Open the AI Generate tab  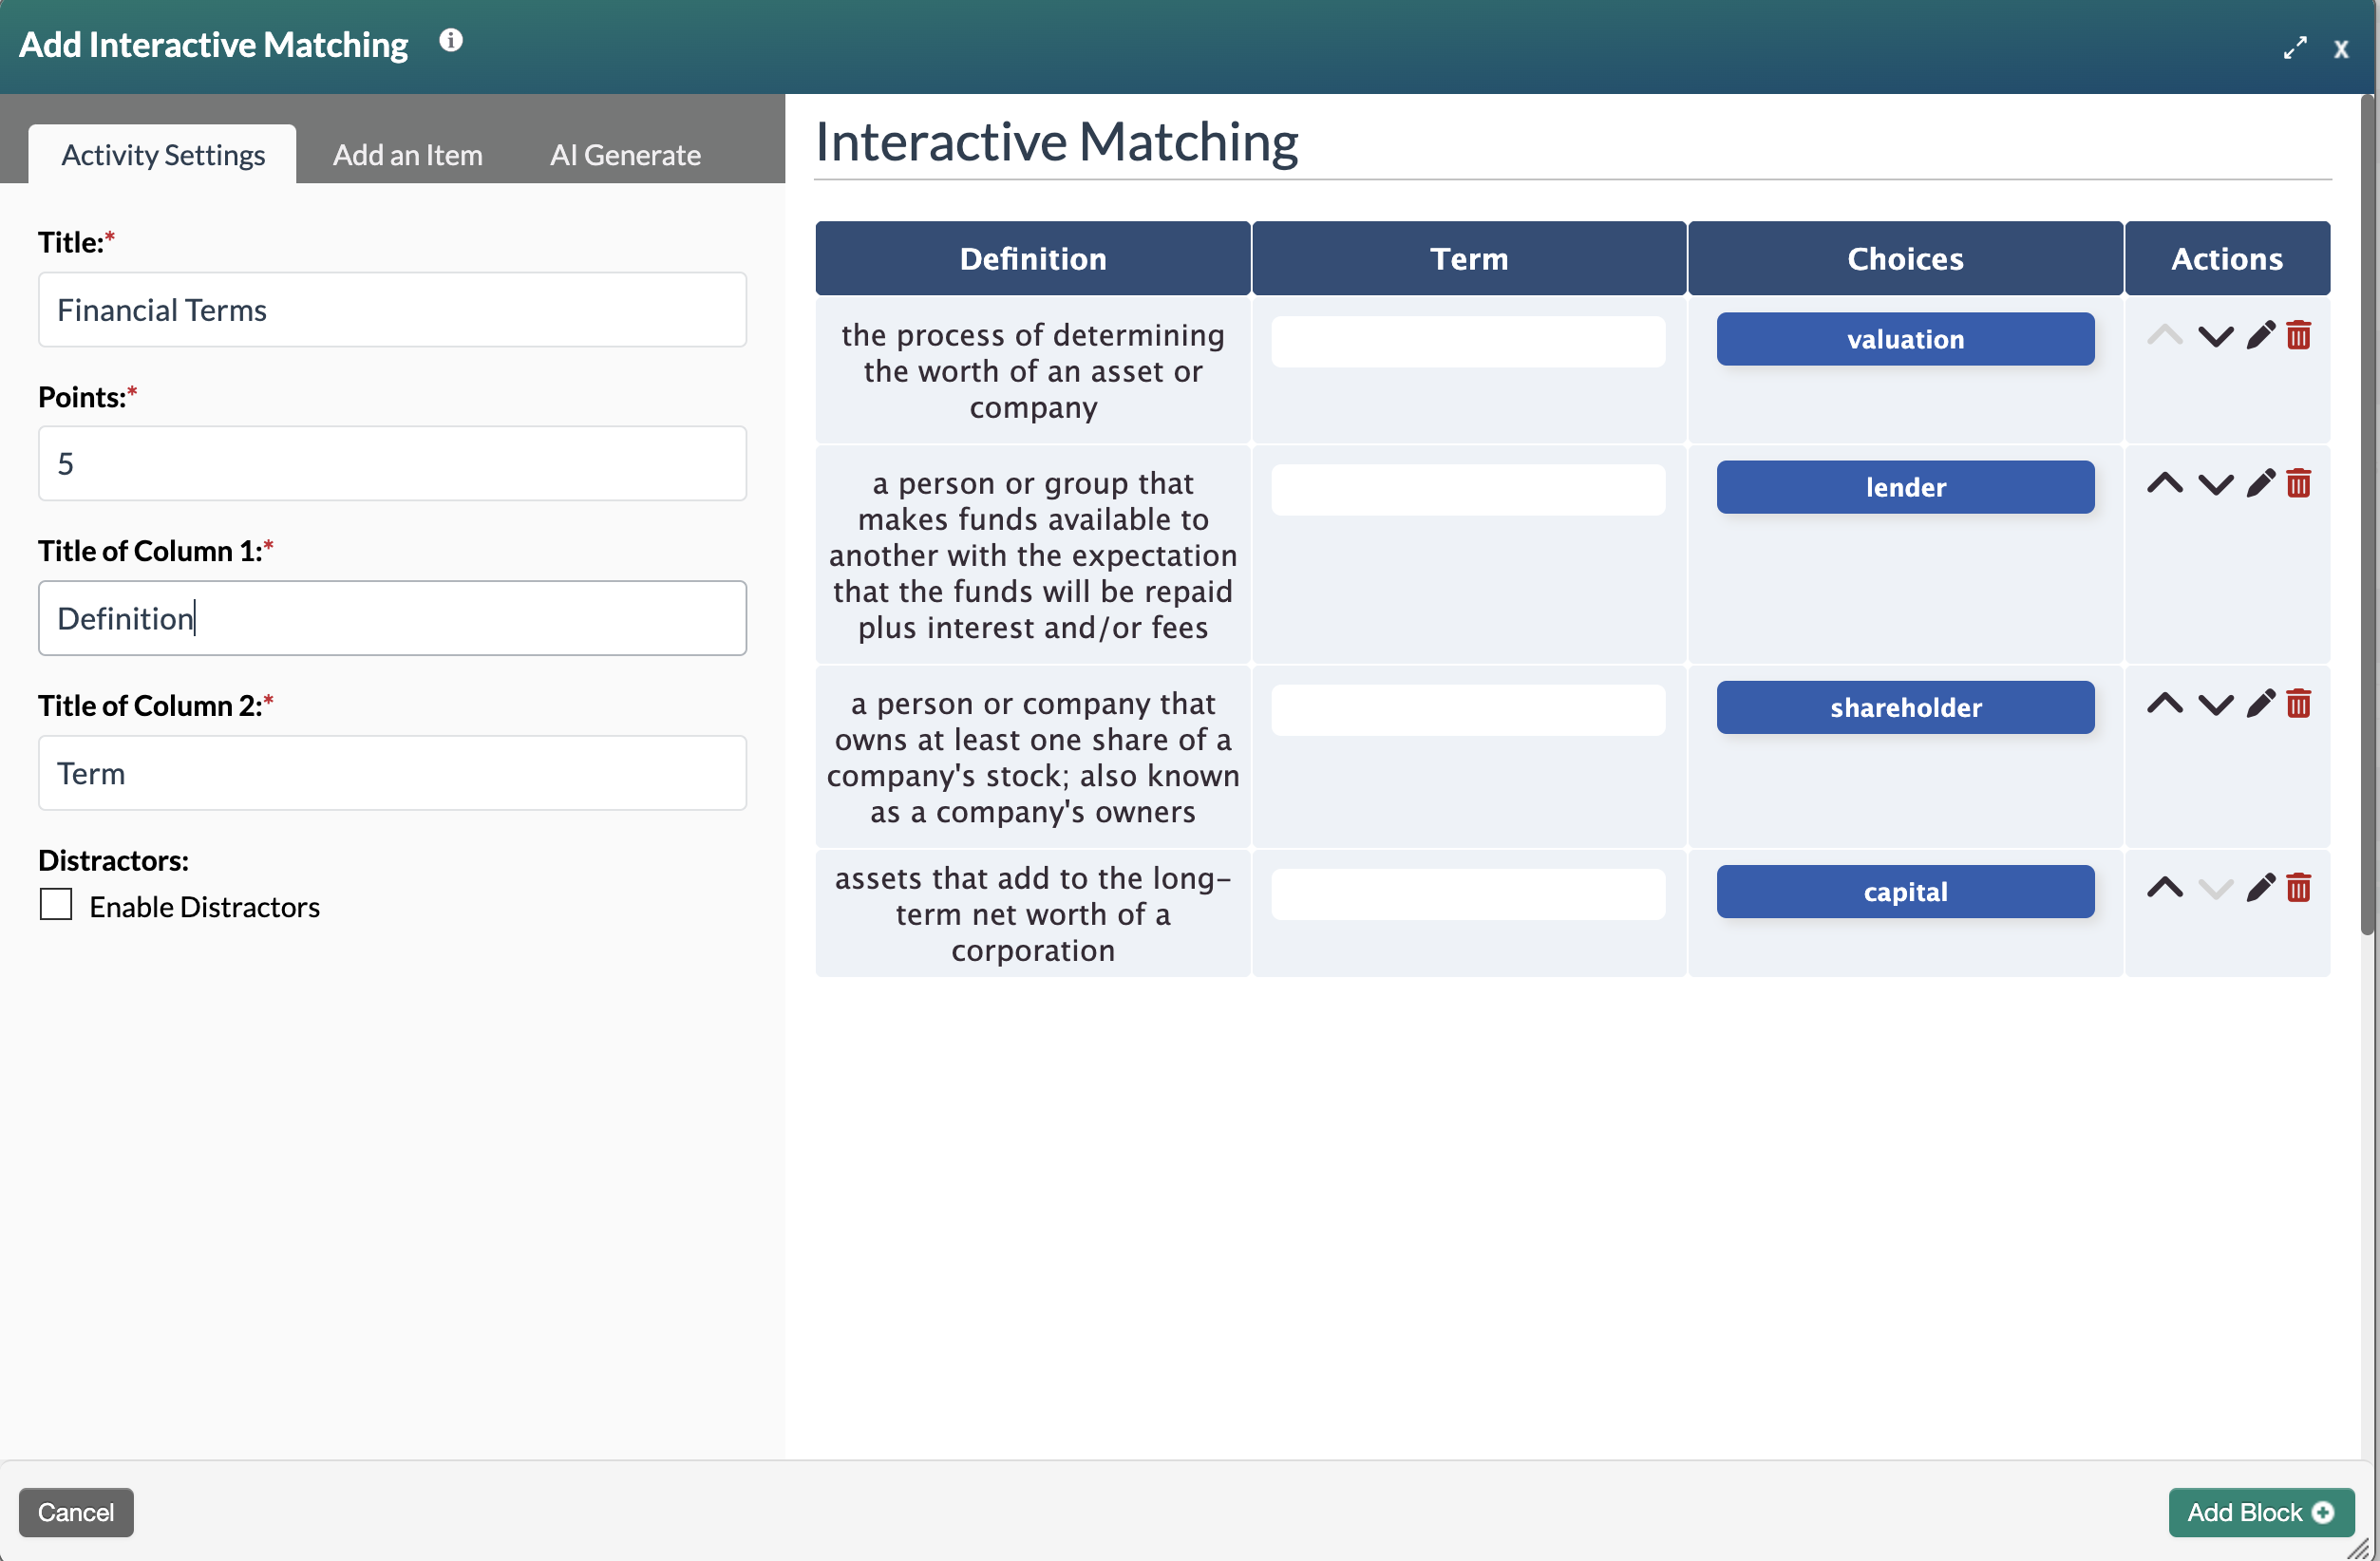click(625, 155)
